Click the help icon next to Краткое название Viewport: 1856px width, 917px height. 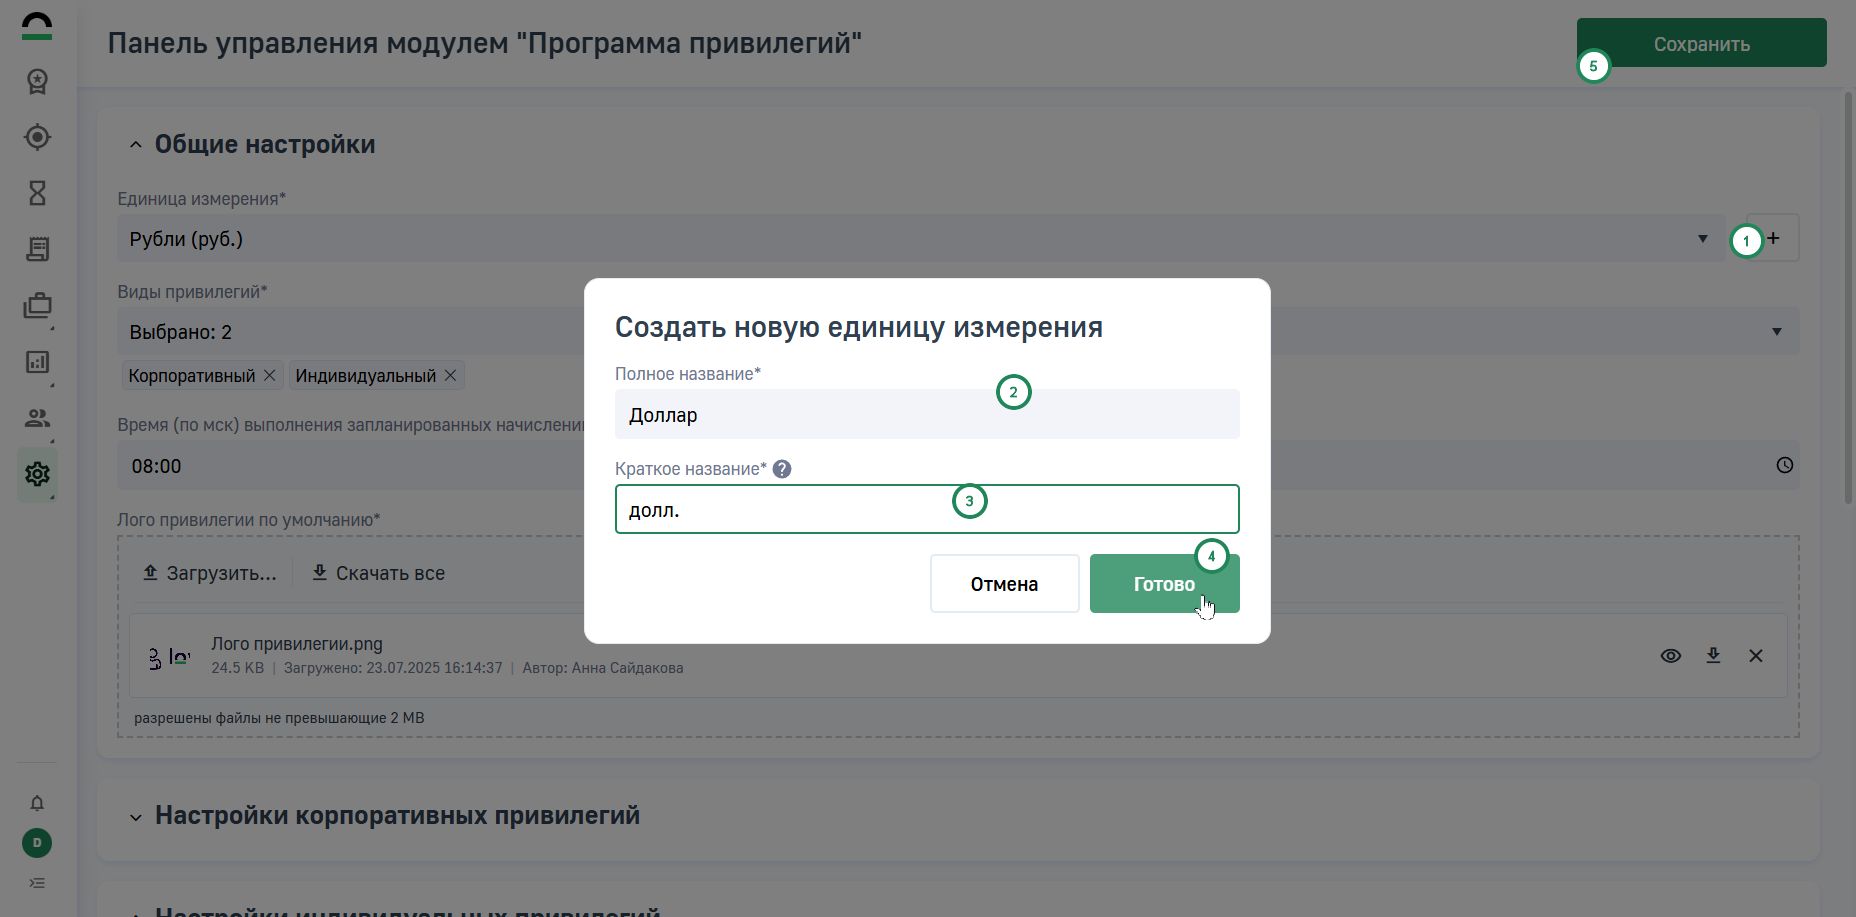point(782,469)
